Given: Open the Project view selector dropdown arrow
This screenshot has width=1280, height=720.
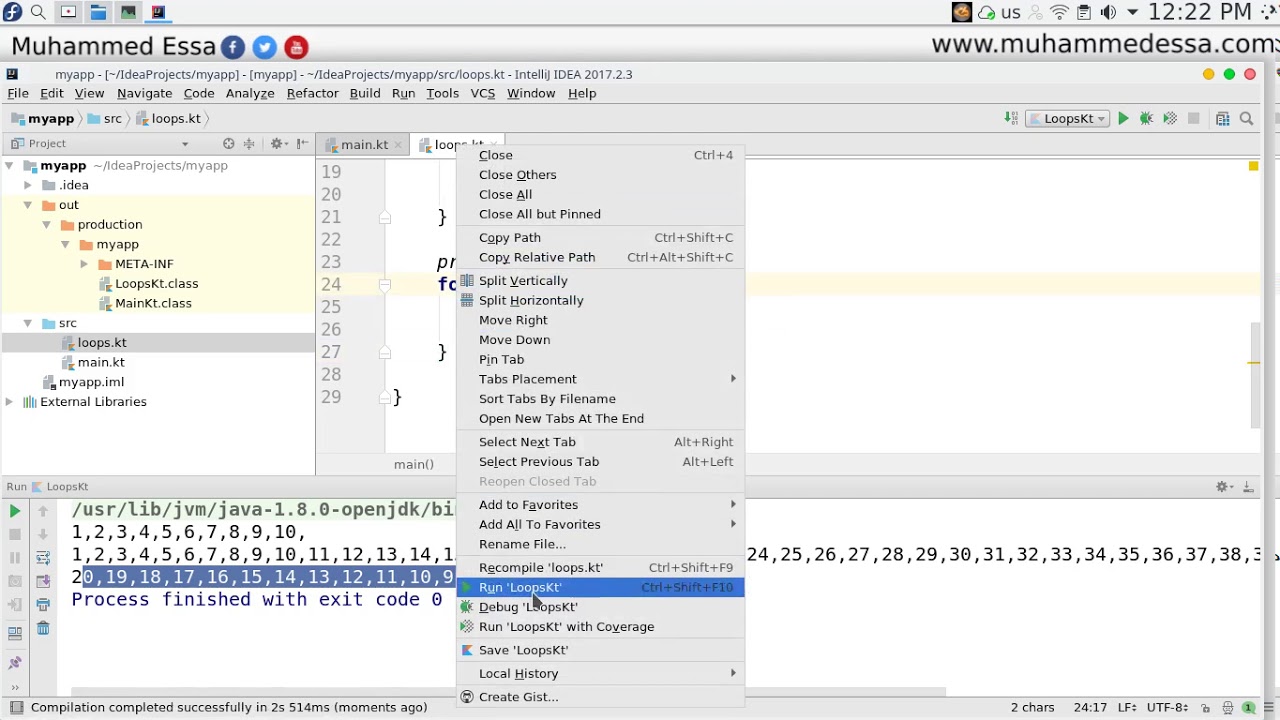Looking at the screenshot, I should 184,144.
